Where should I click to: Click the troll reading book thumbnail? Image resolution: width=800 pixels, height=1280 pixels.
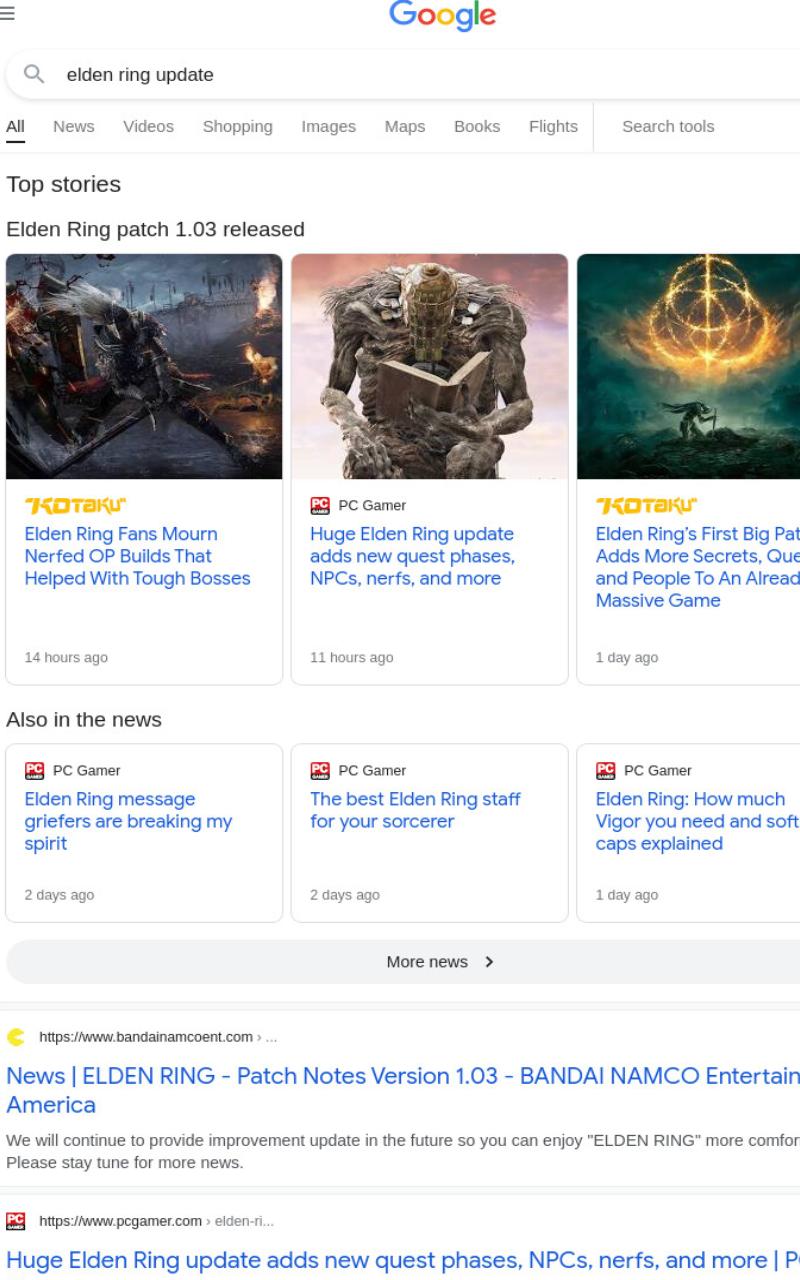click(430, 366)
